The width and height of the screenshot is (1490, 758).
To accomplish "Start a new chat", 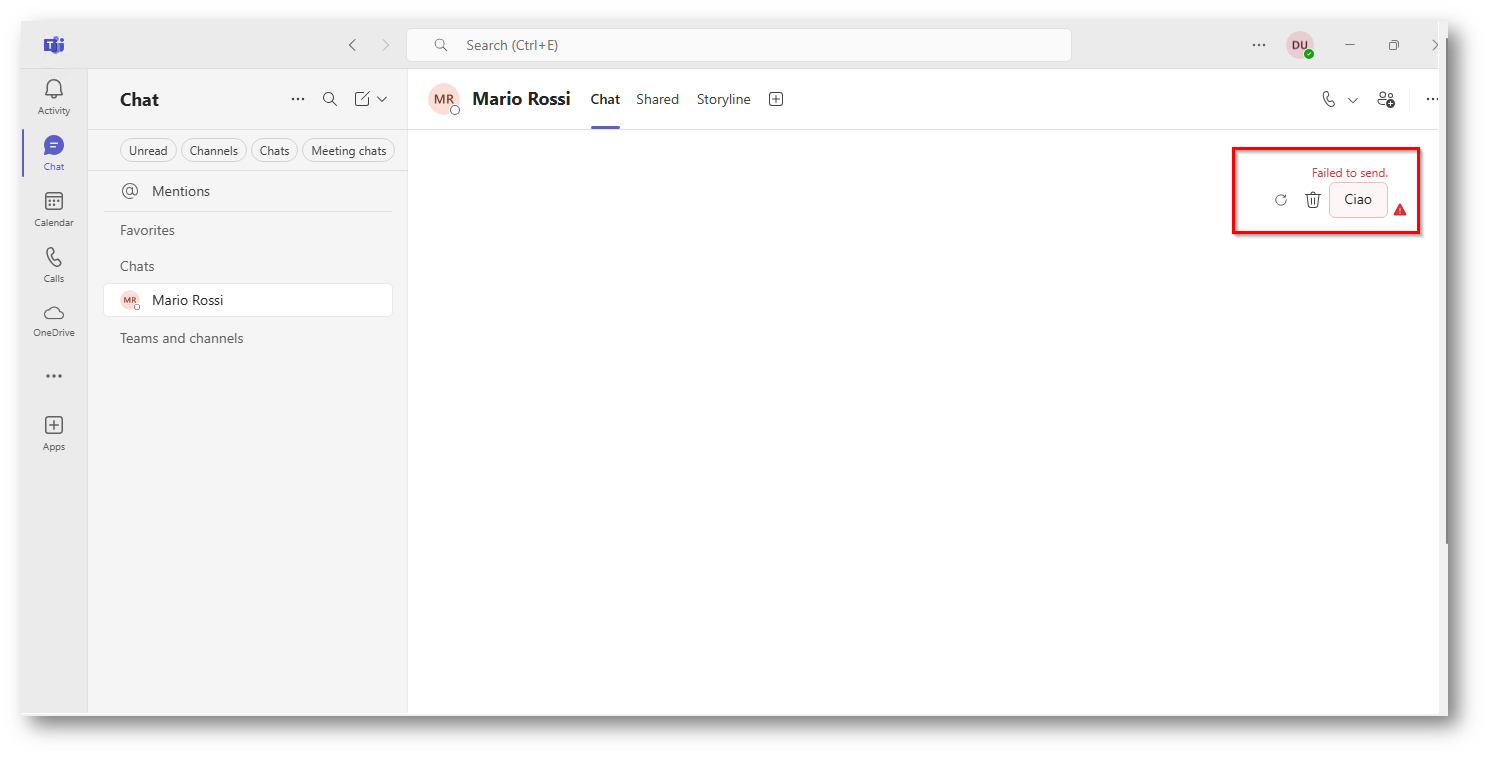I will pyautogui.click(x=362, y=99).
